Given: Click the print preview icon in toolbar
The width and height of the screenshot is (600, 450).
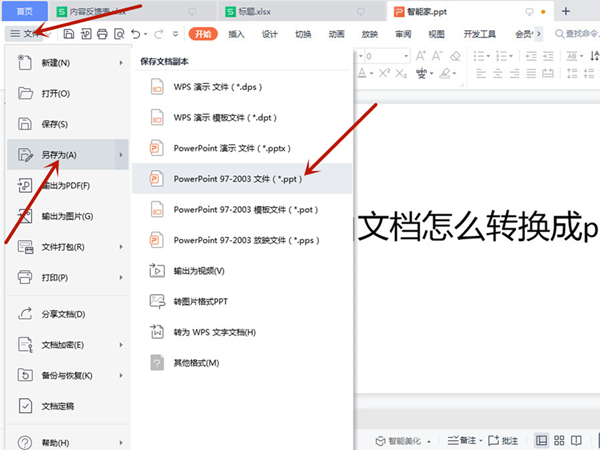Looking at the screenshot, I should tap(119, 34).
